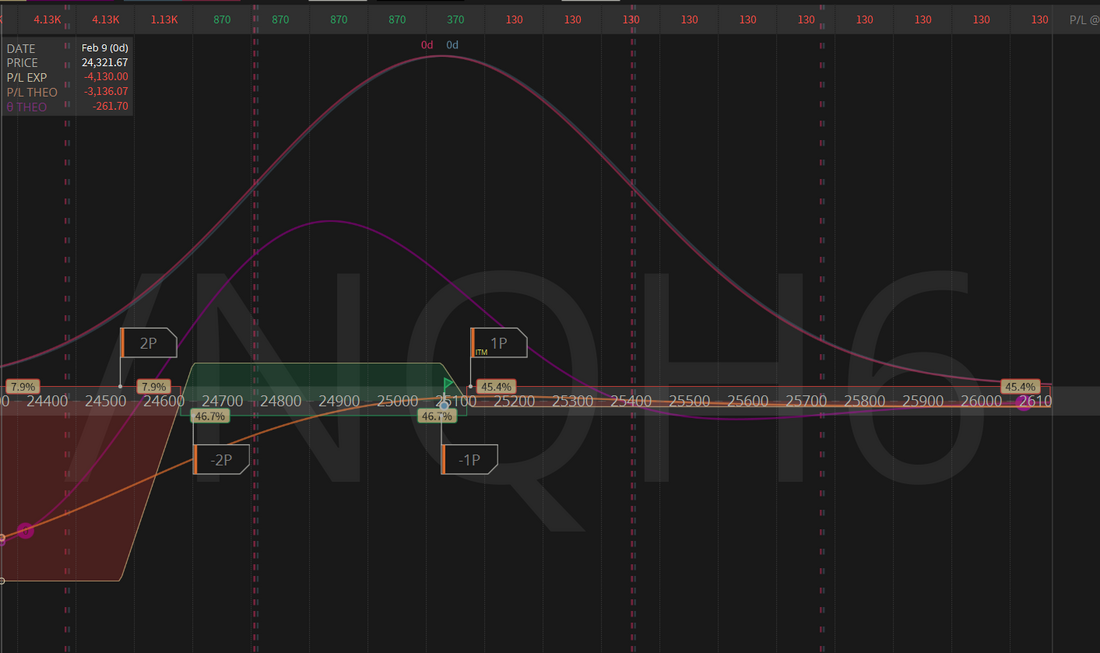1100x653 pixels.
Task: Click the green current price flag marker
Action: pyautogui.click(x=448, y=384)
